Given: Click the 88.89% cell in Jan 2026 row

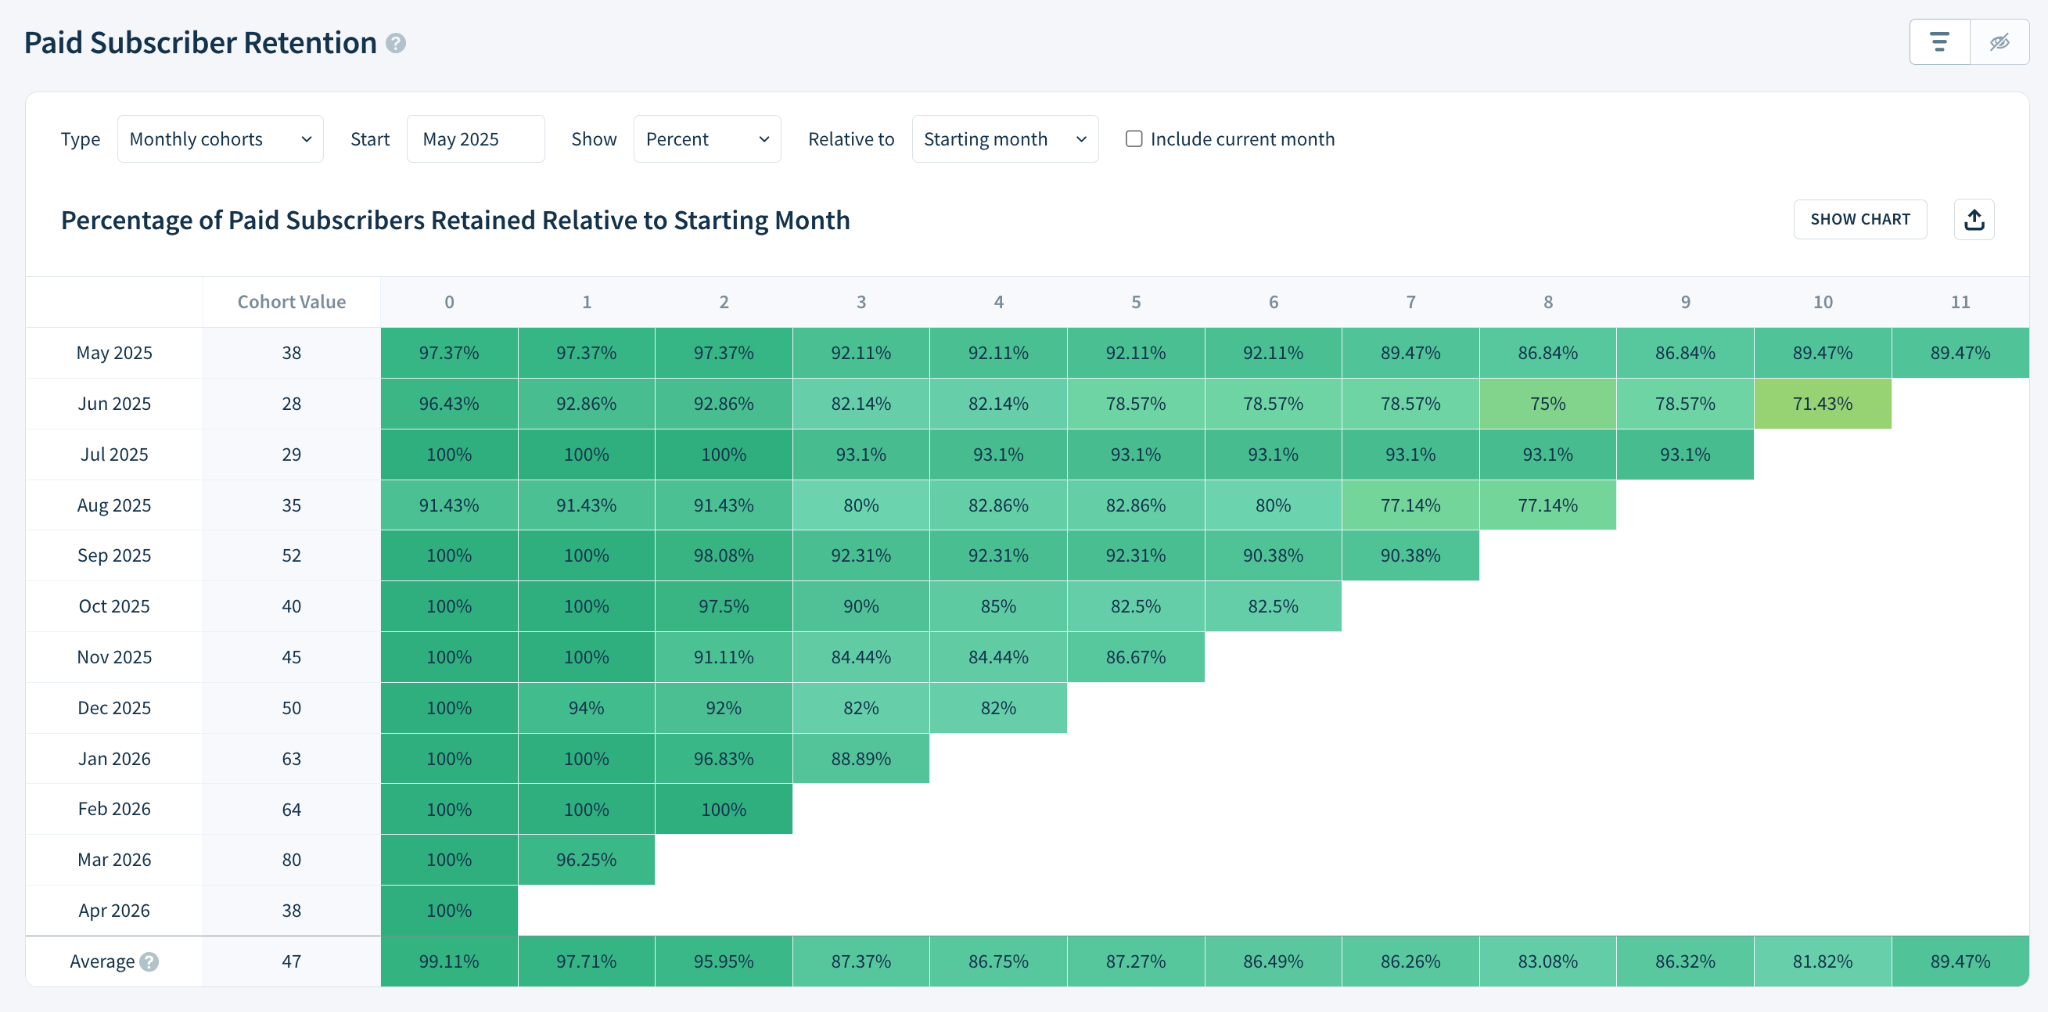Looking at the screenshot, I should point(861,759).
